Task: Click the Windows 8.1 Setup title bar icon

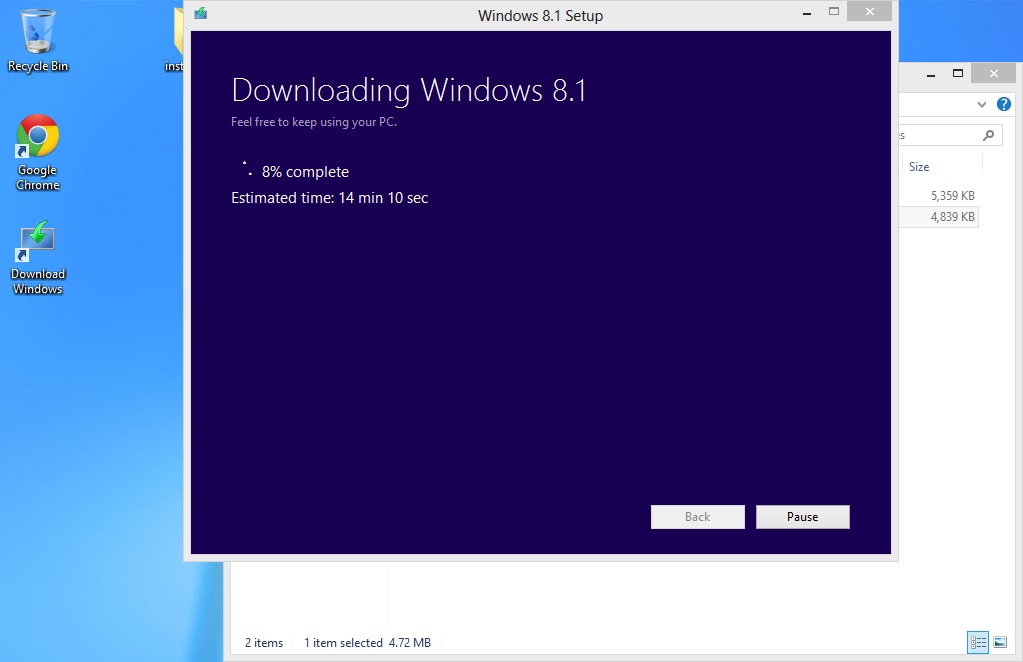Action: [x=201, y=14]
